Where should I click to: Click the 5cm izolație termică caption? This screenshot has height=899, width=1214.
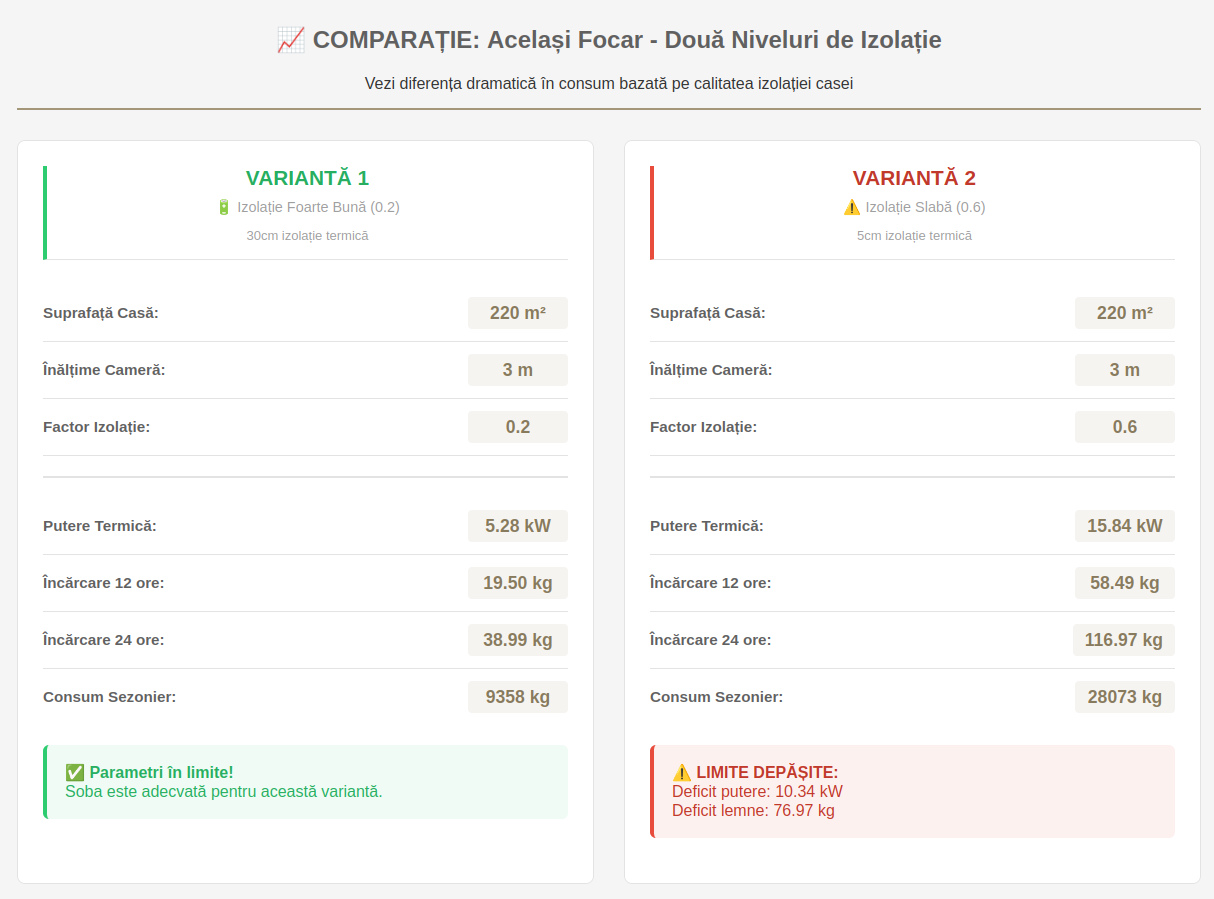point(914,235)
